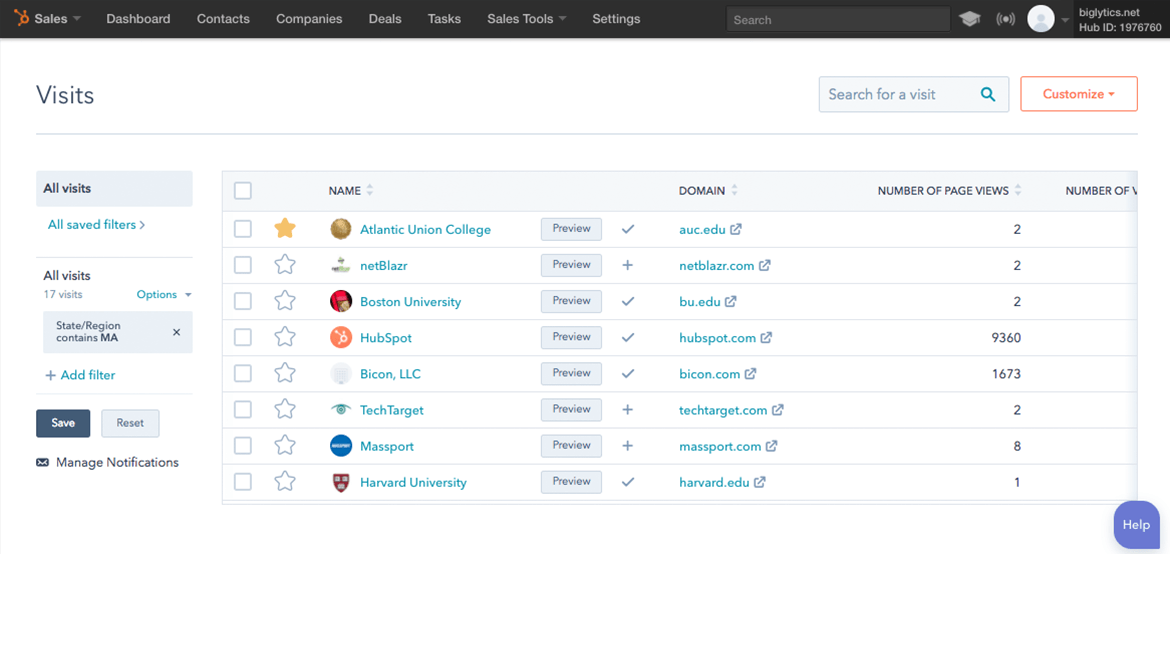
Task: Check the TechTarget row checkbox
Action: click(x=243, y=410)
